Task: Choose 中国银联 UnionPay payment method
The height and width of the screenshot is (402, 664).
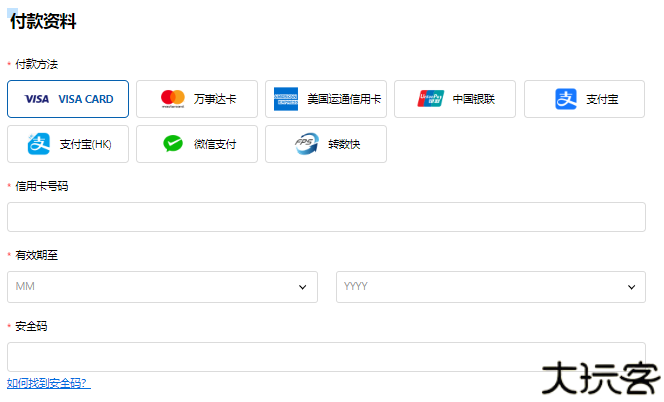Action: 455,99
